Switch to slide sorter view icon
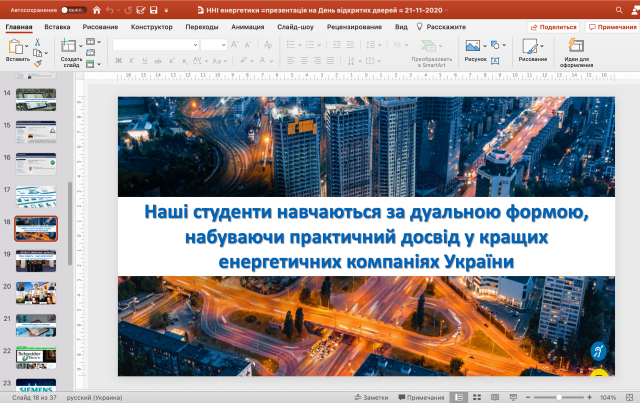The width and height of the screenshot is (640, 403). (x=477, y=397)
